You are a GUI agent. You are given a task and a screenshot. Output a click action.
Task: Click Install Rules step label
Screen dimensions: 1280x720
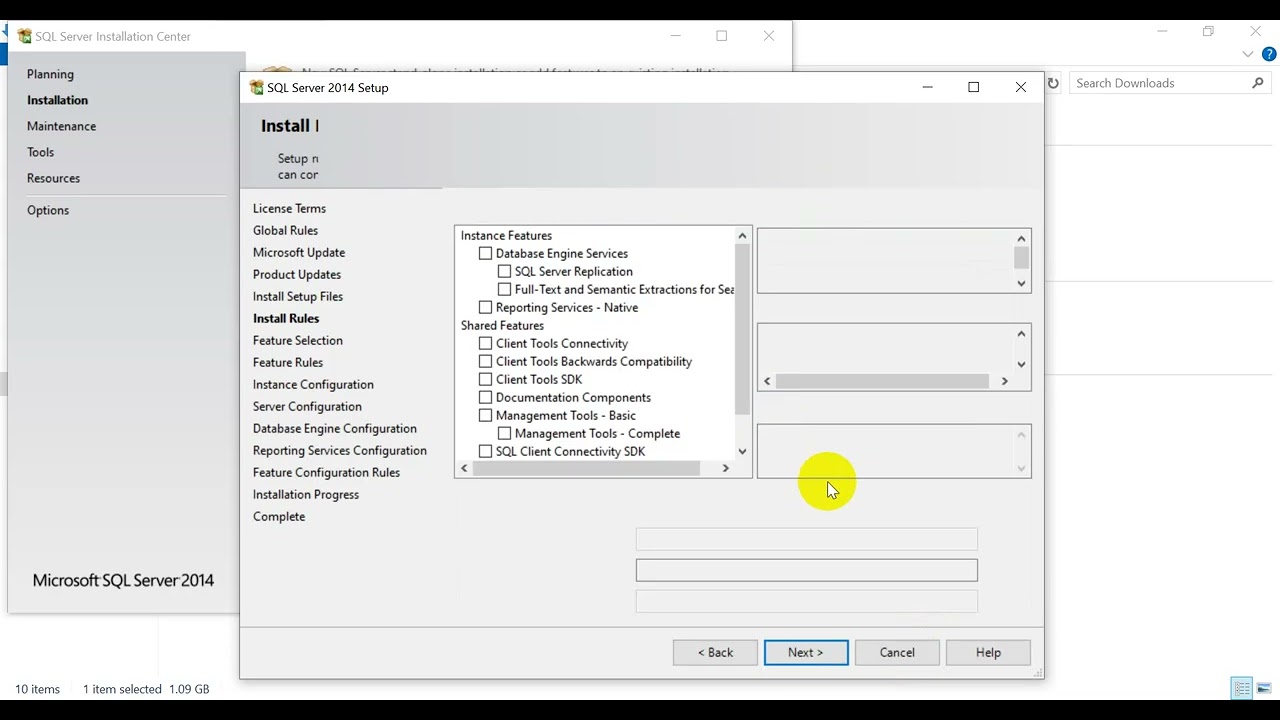pyautogui.click(x=286, y=319)
